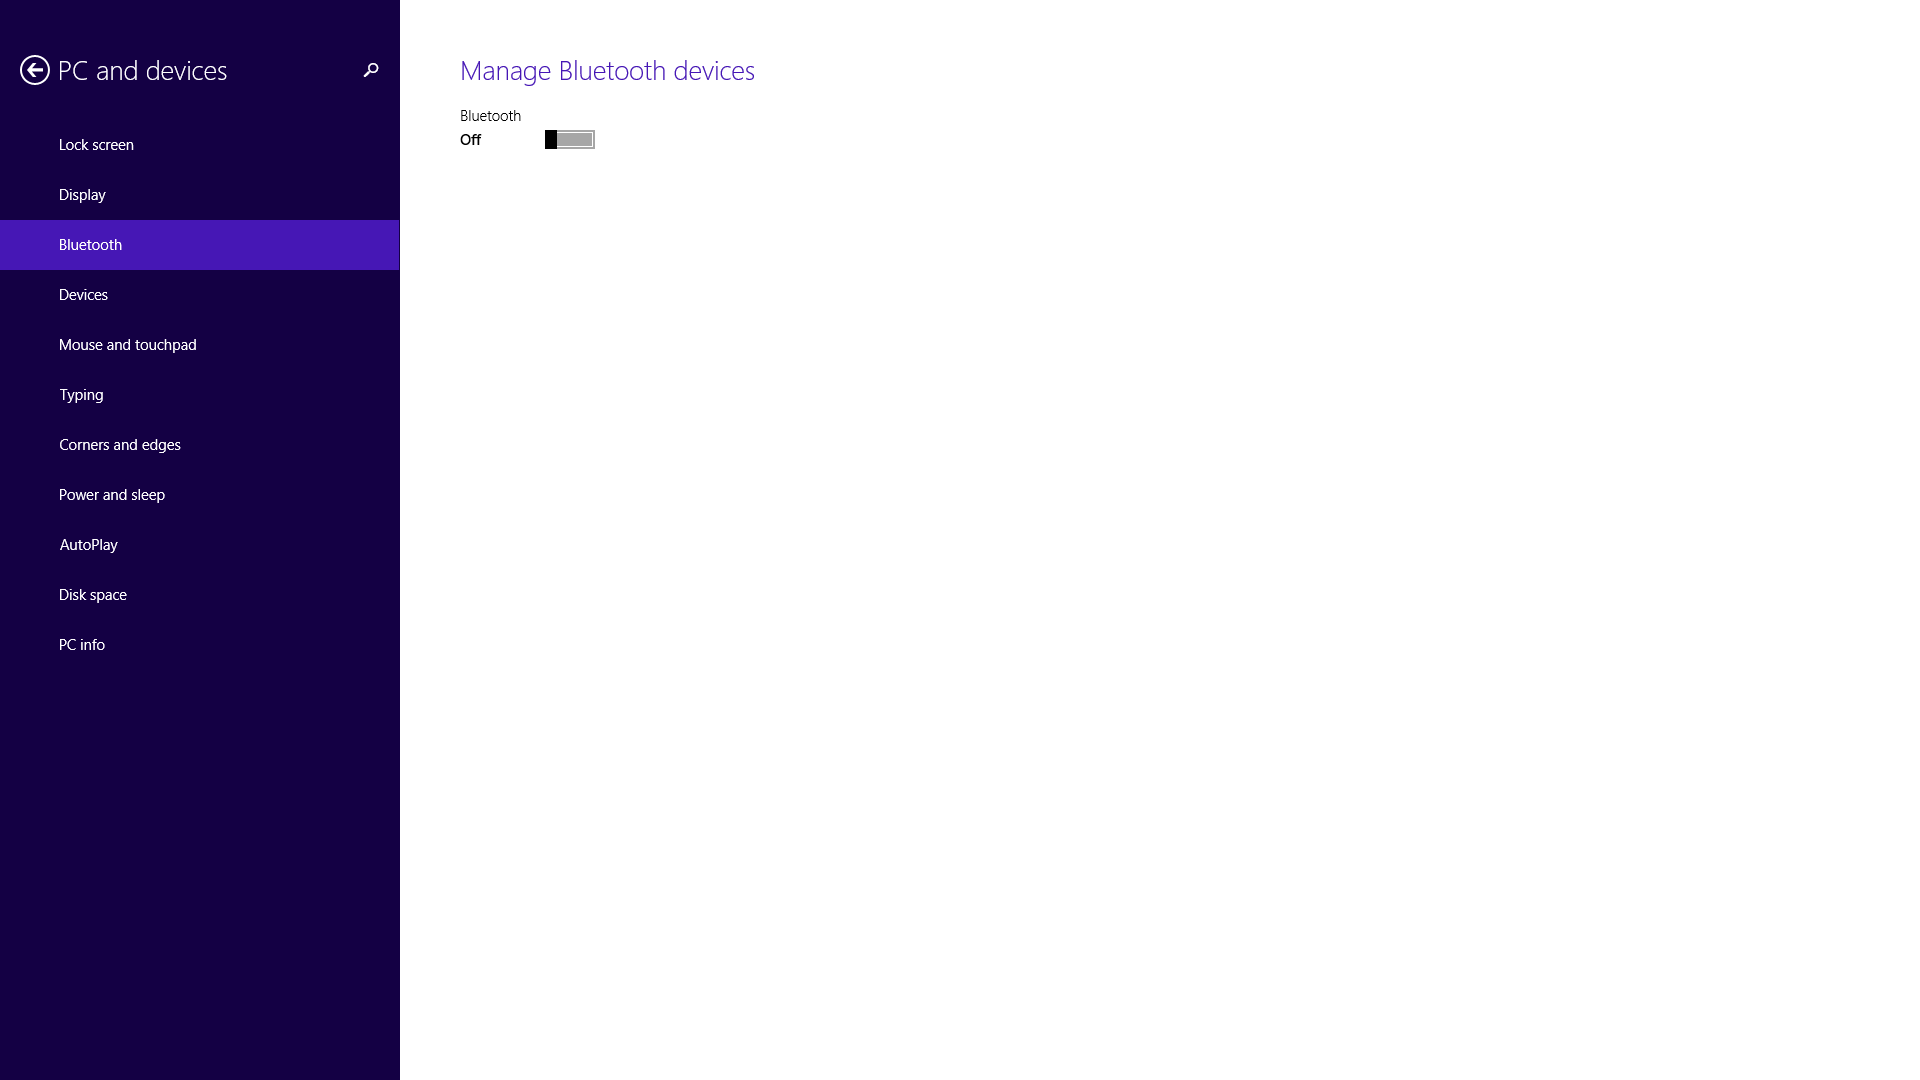Viewport: 1920px width, 1080px height.
Task: Click the Display settings icon
Action: (82, 194)
